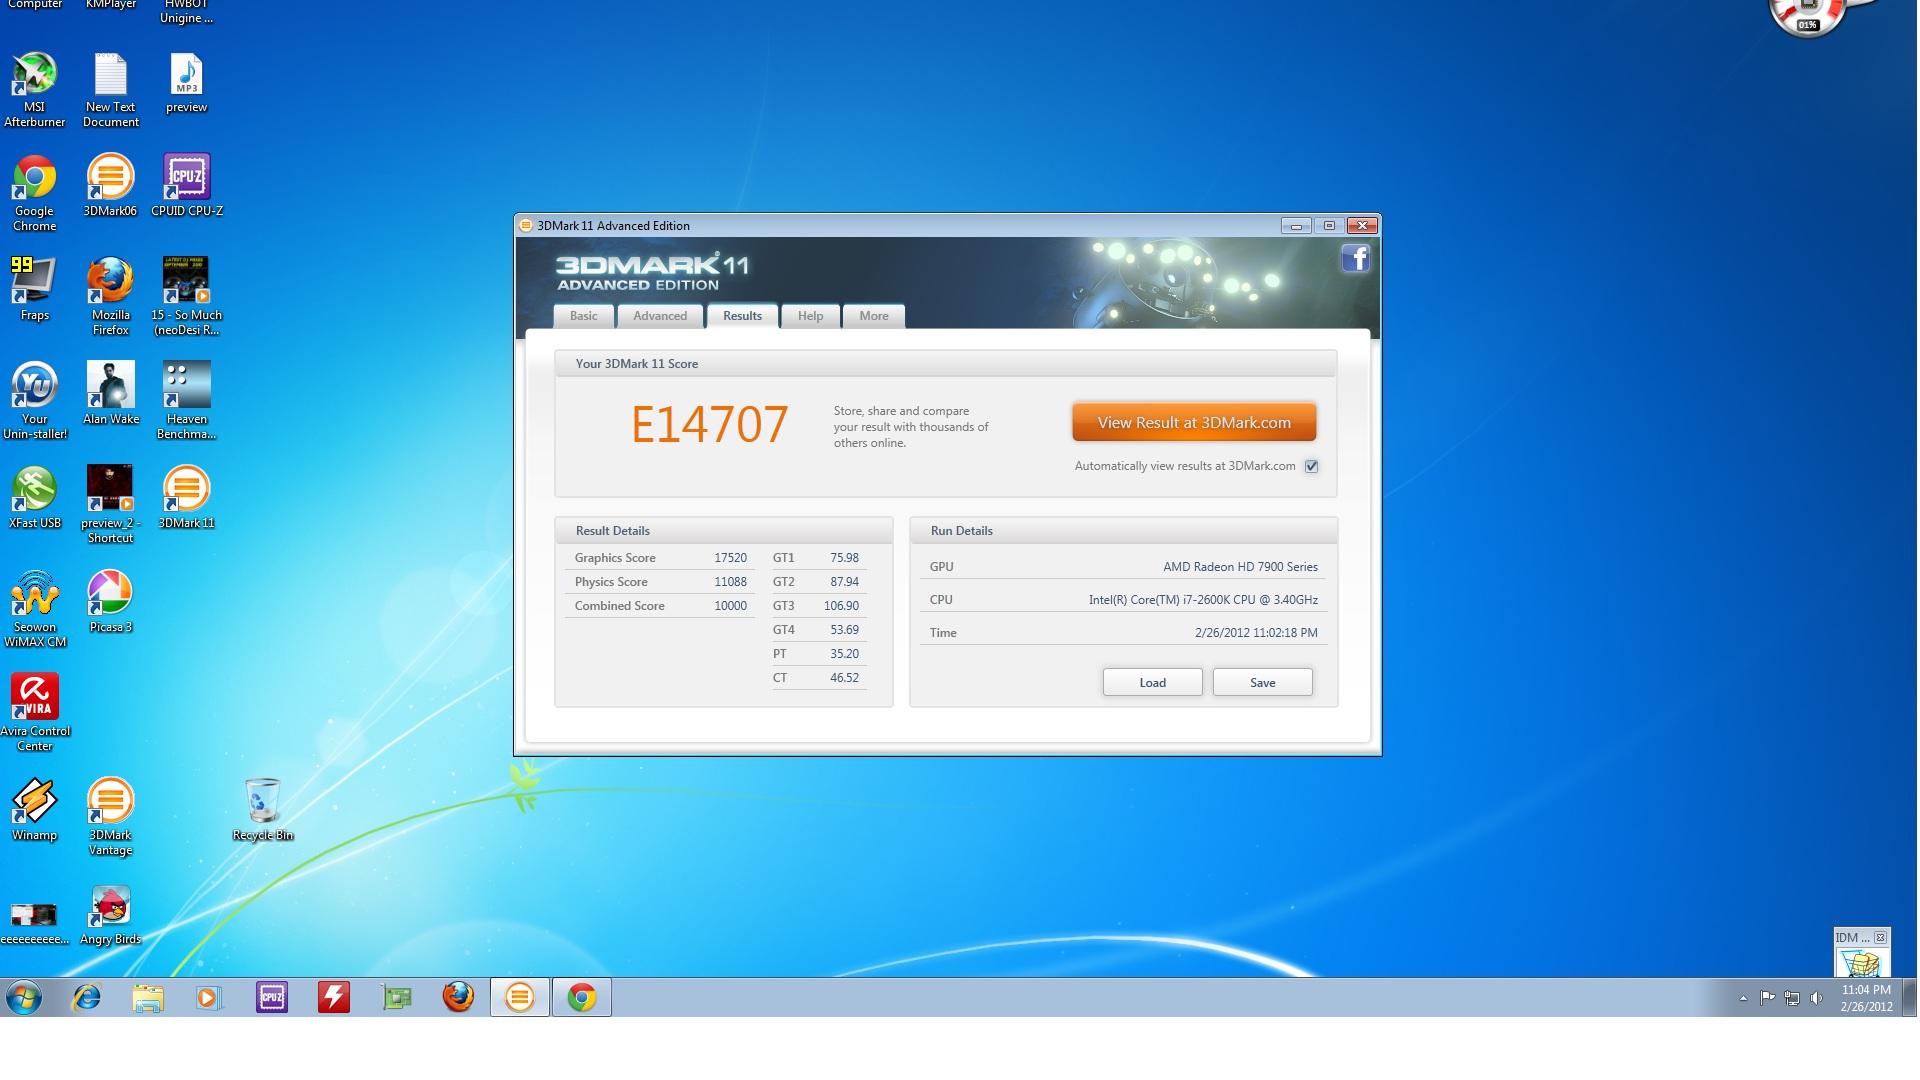Image resolution: width=1920 pixels, height=1080 pixels.
Task: Open 3DMark Vantage desktop shortcut
Action: [x=110, y=816]
